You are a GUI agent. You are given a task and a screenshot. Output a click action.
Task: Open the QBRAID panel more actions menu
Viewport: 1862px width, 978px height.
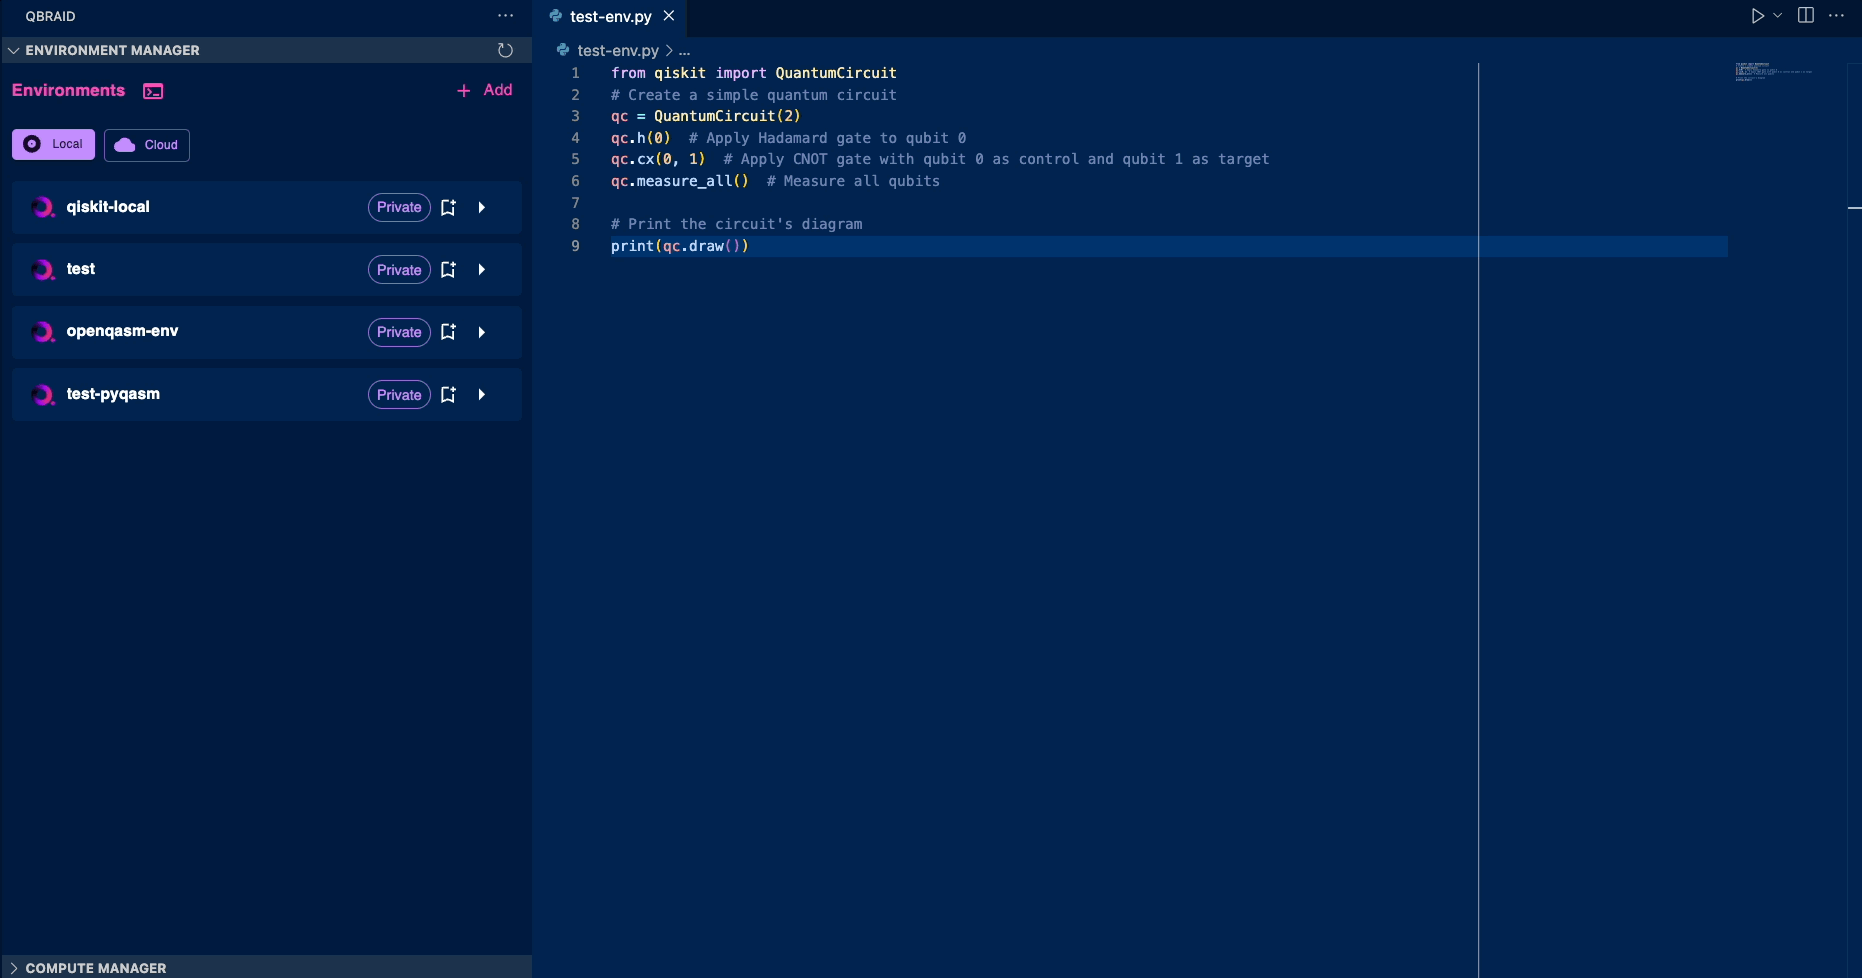pos(505,16)
